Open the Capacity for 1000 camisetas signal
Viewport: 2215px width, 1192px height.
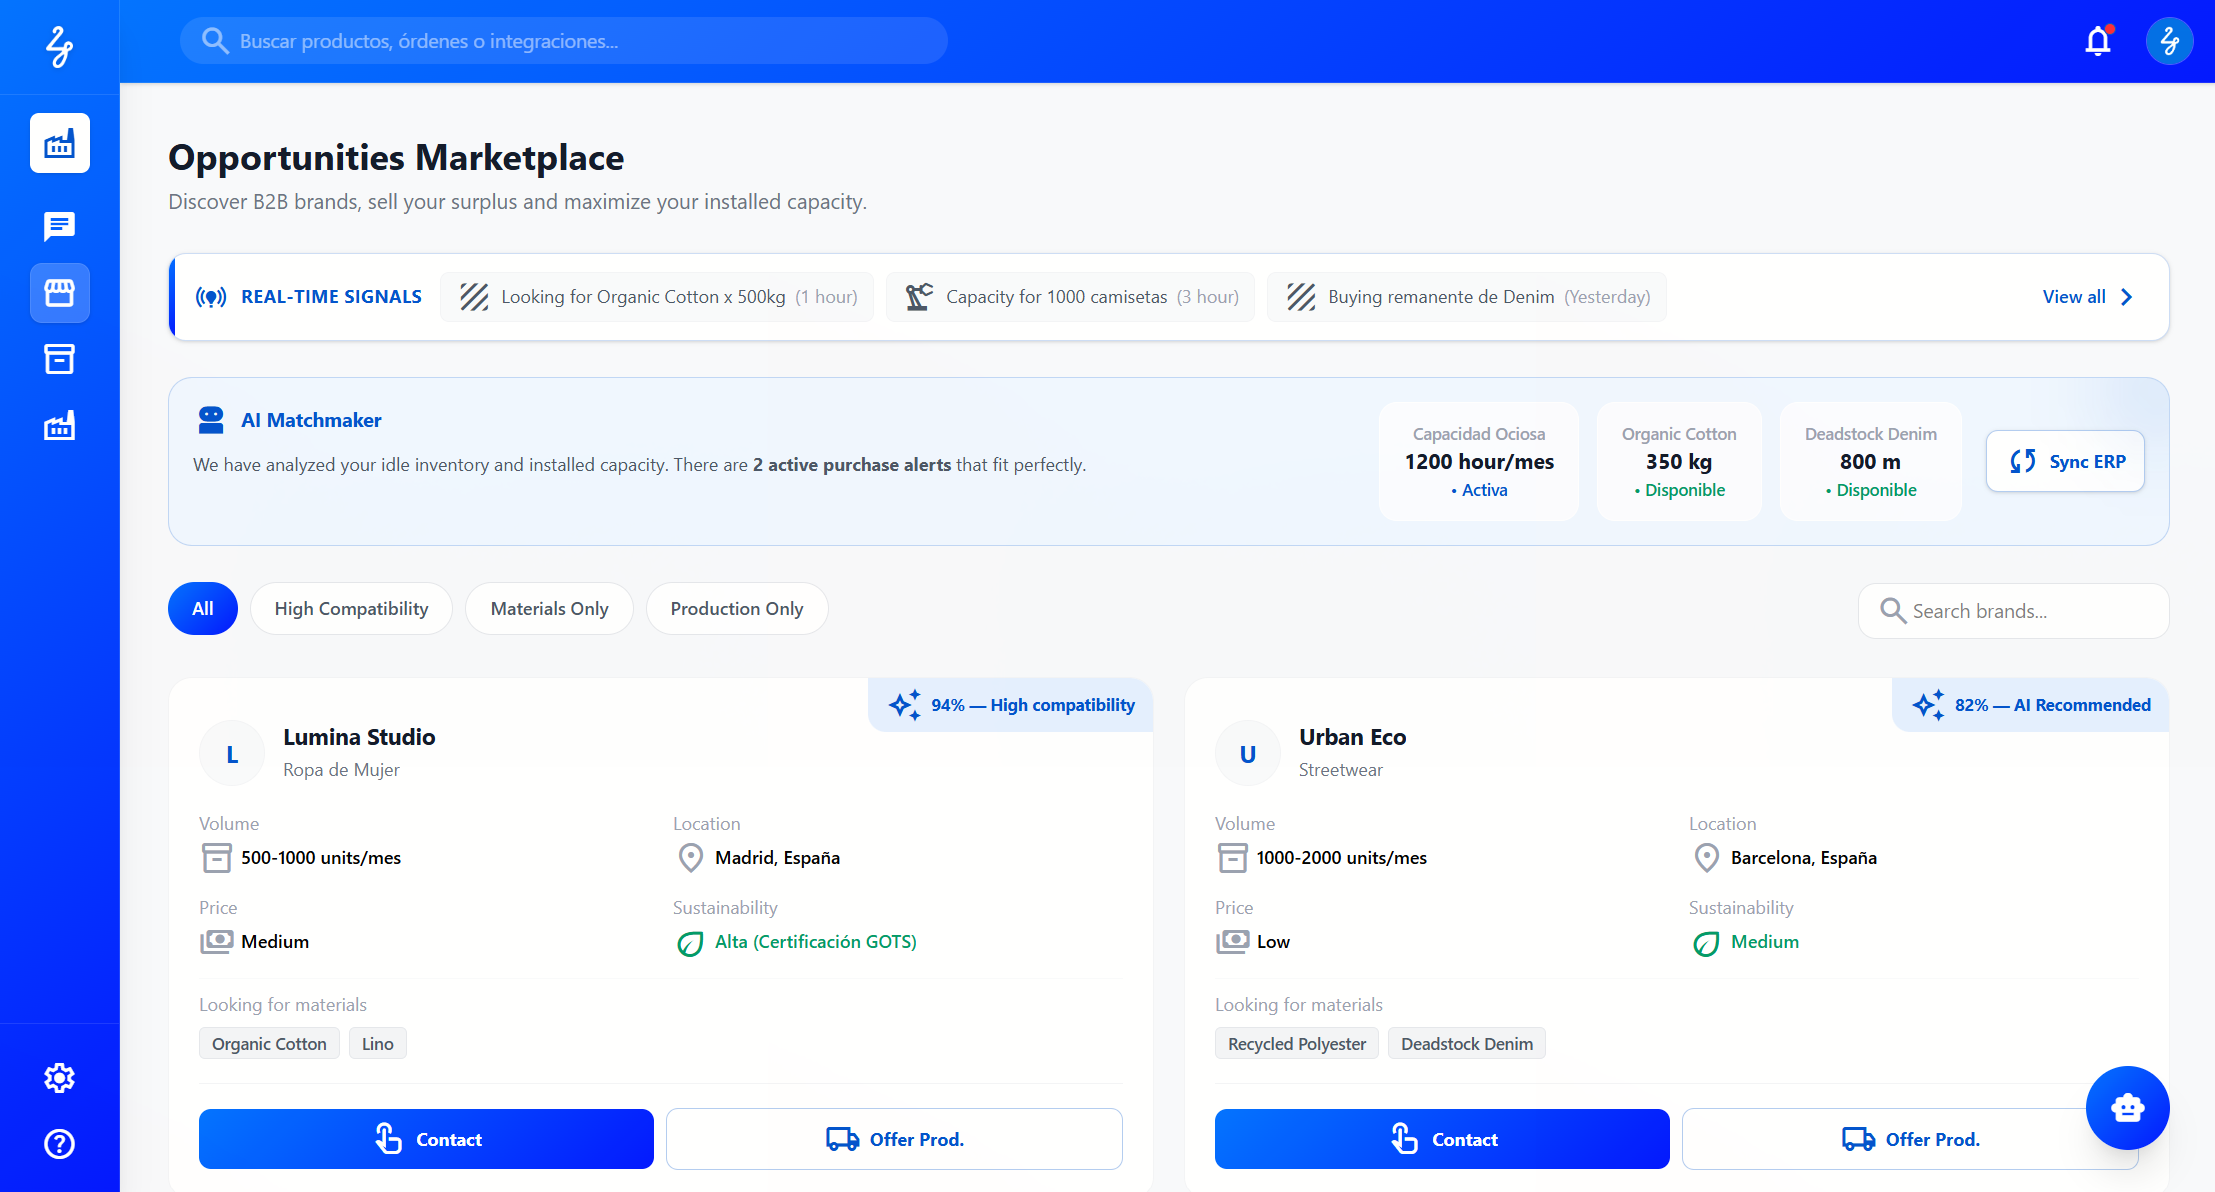coord(1070,297)
